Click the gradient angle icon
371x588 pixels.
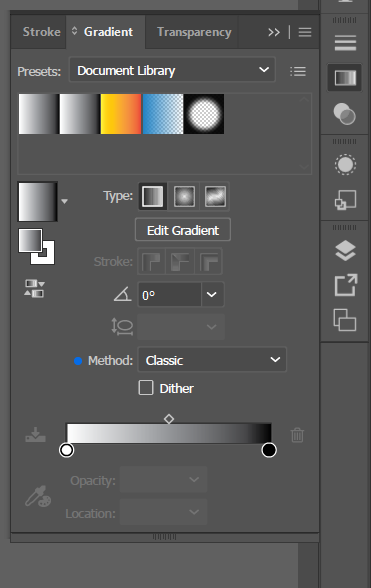[123, 294]
